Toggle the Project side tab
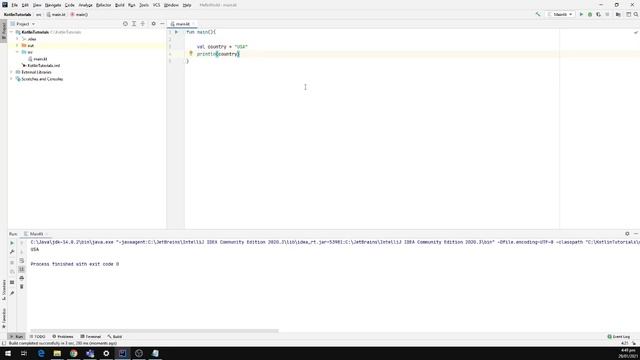Screen dimensions: 640x360 click(x=4, y=32)
